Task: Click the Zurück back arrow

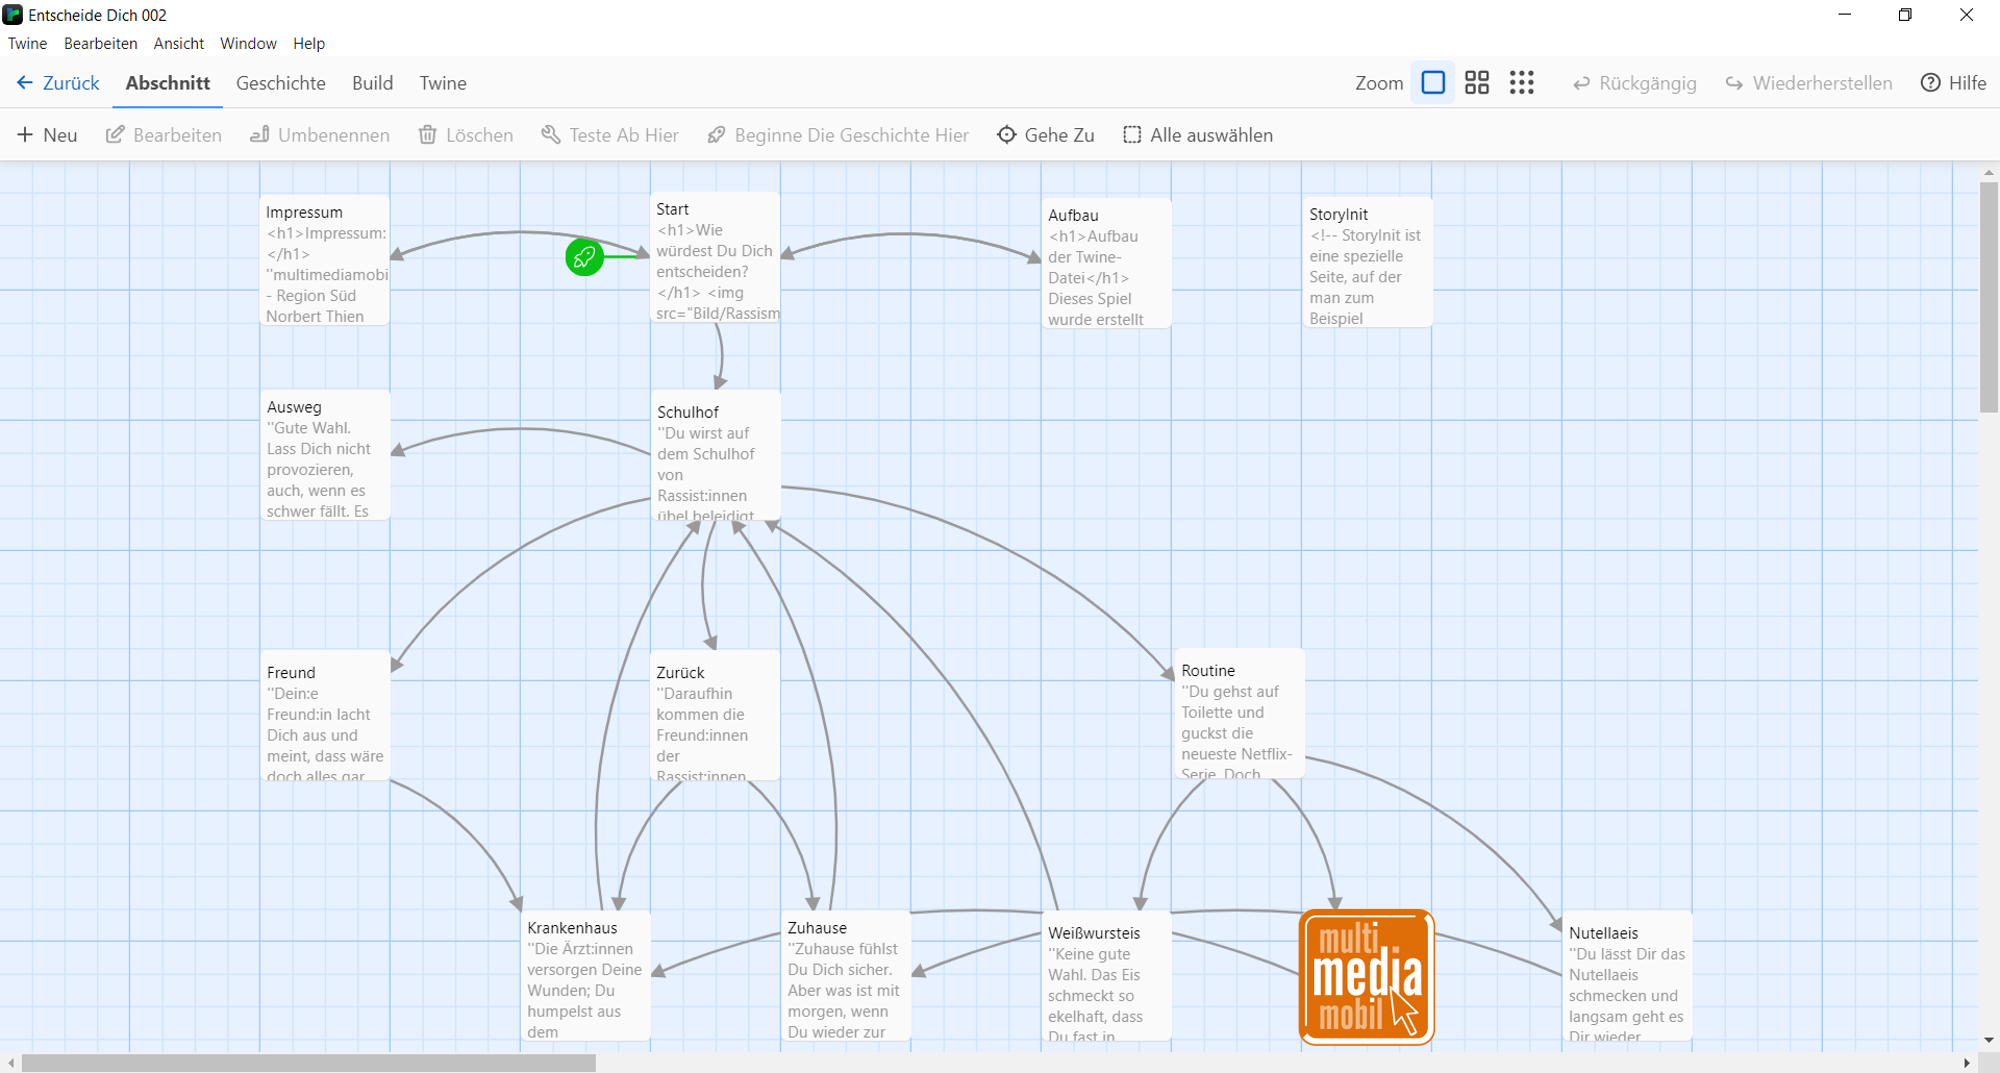Action: pos(58,83)
